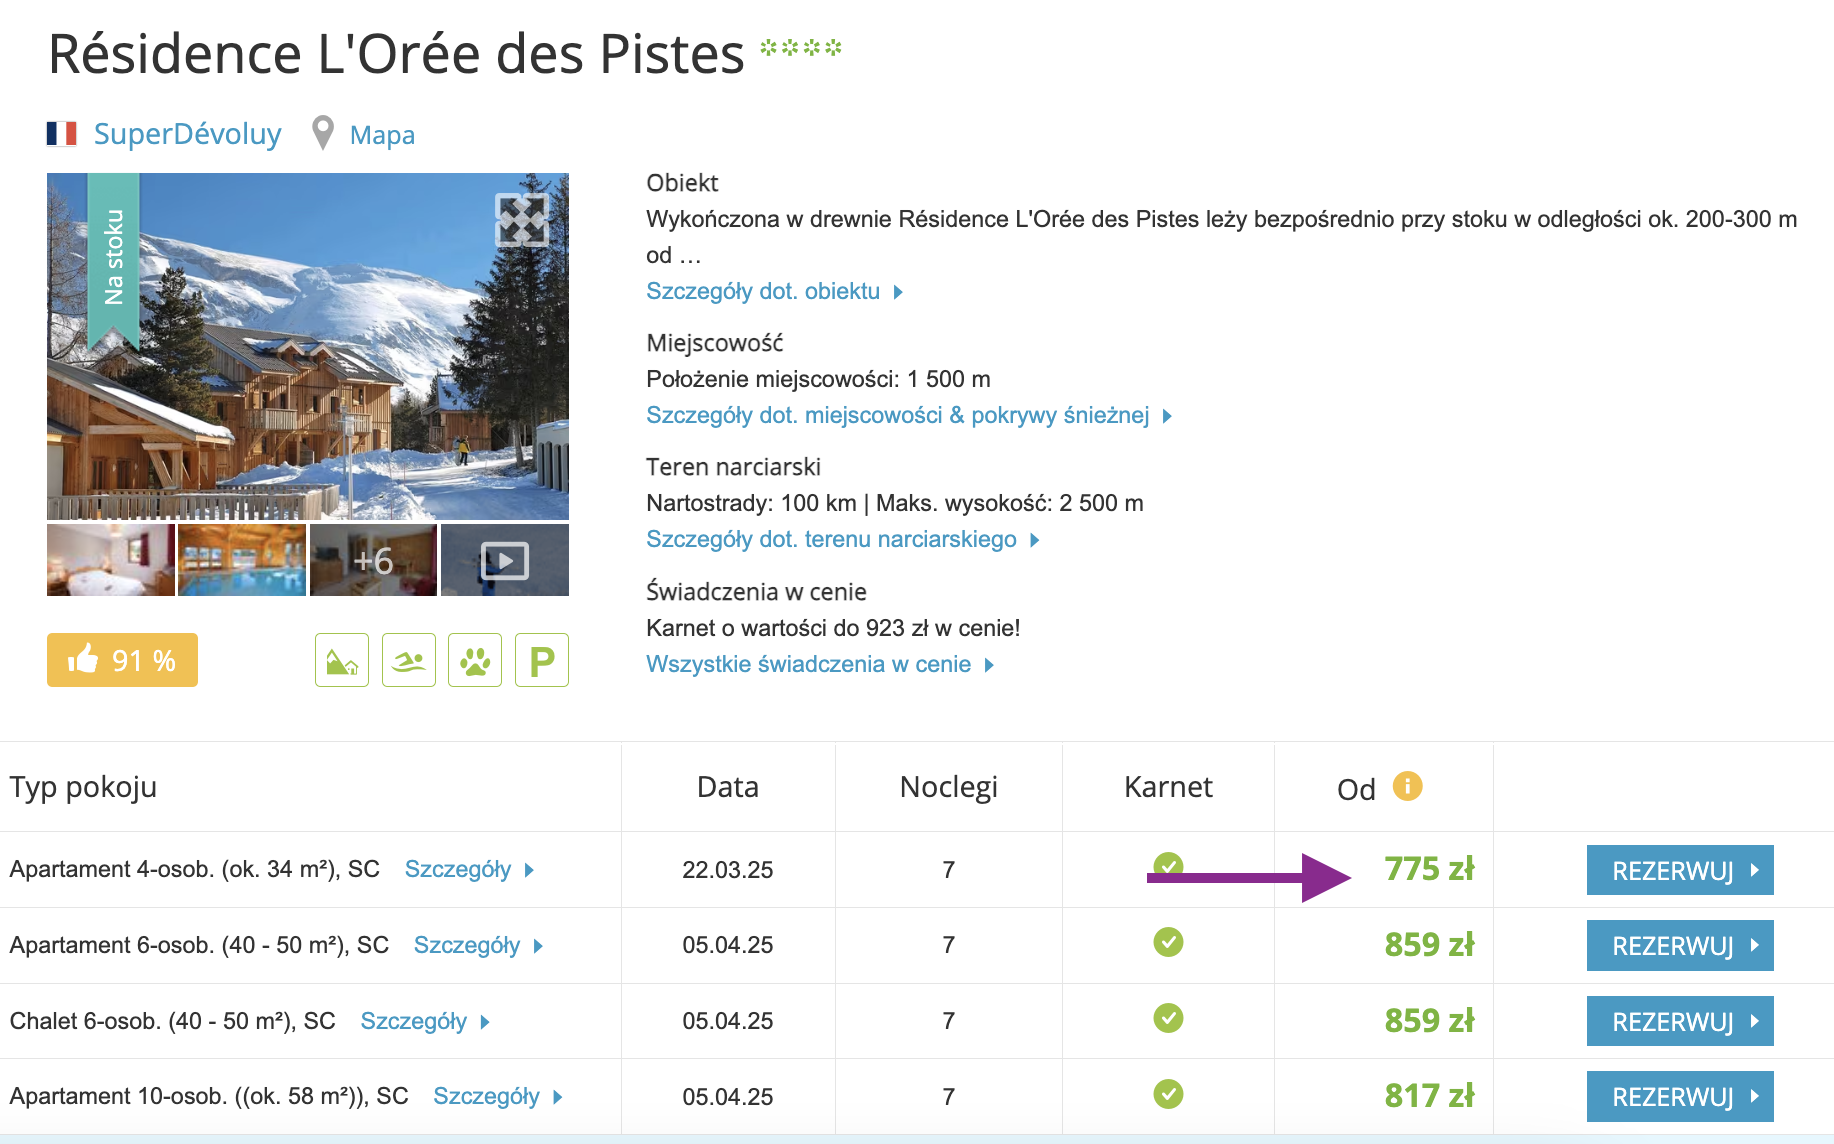Click the orange info icon beside Od
Image resolution: width=1834 pixels, height=1144 pixels.
[x=1407, y=786]
